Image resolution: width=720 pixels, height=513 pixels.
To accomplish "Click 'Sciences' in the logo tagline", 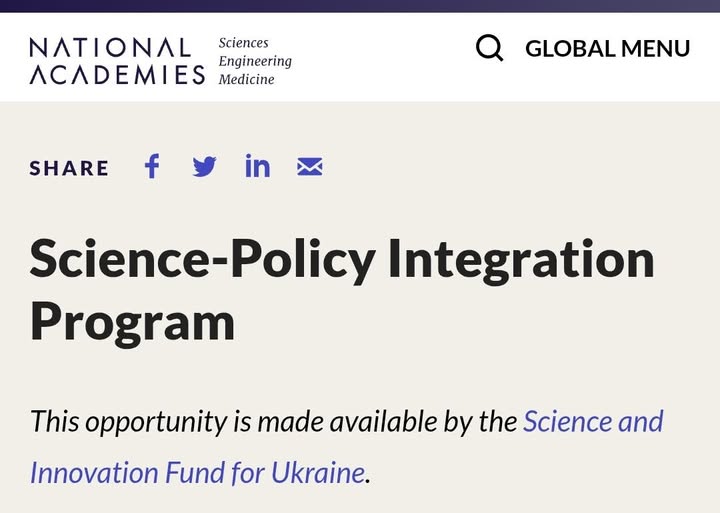I will (244, 43).
